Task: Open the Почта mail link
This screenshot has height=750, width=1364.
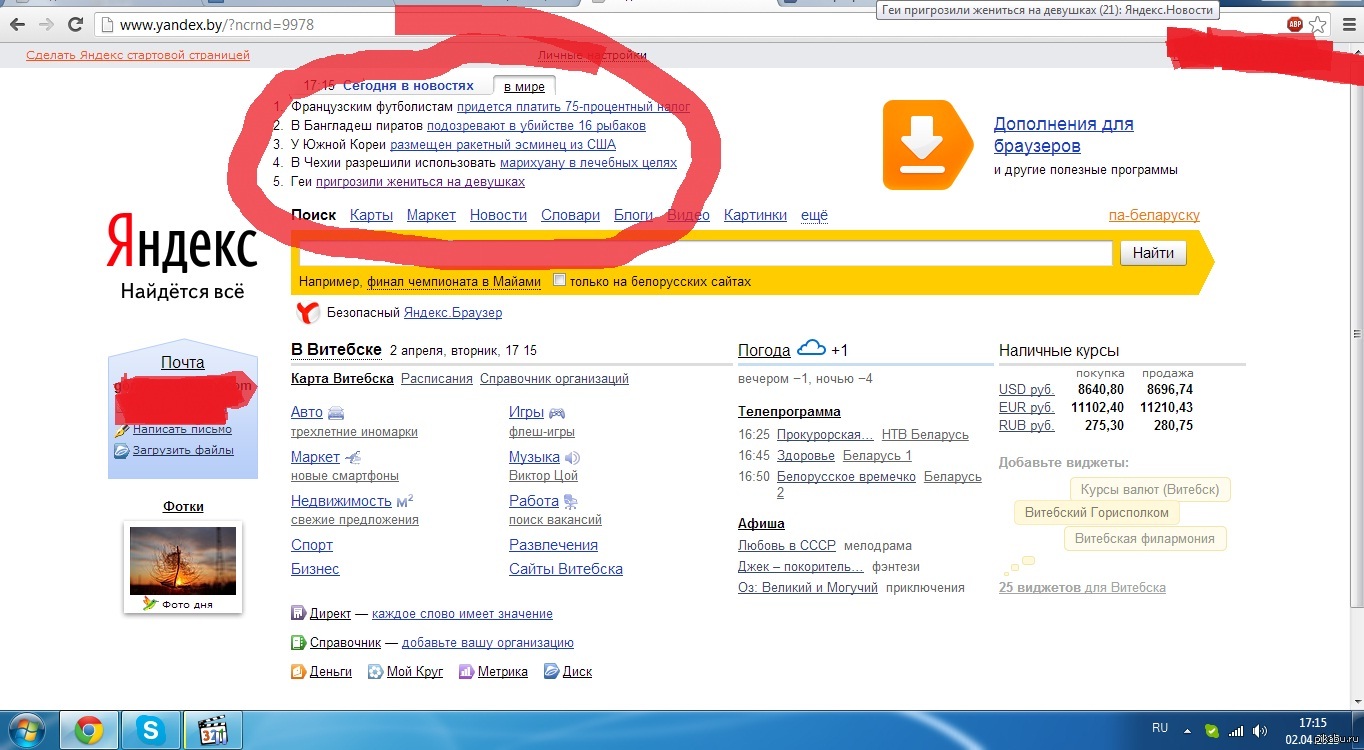Action: [182, 363]
